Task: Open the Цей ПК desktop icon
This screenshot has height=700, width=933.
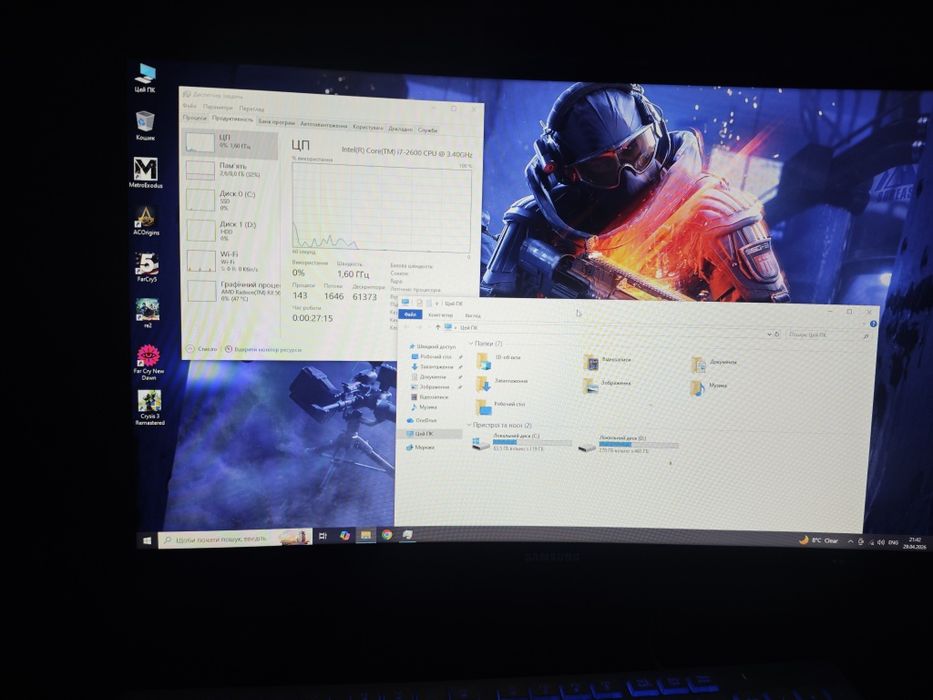Action: [145, 78]
